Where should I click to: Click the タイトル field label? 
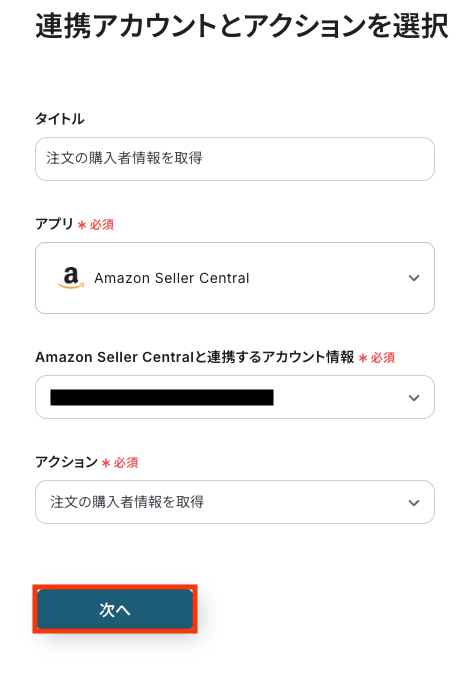point(60,119)
